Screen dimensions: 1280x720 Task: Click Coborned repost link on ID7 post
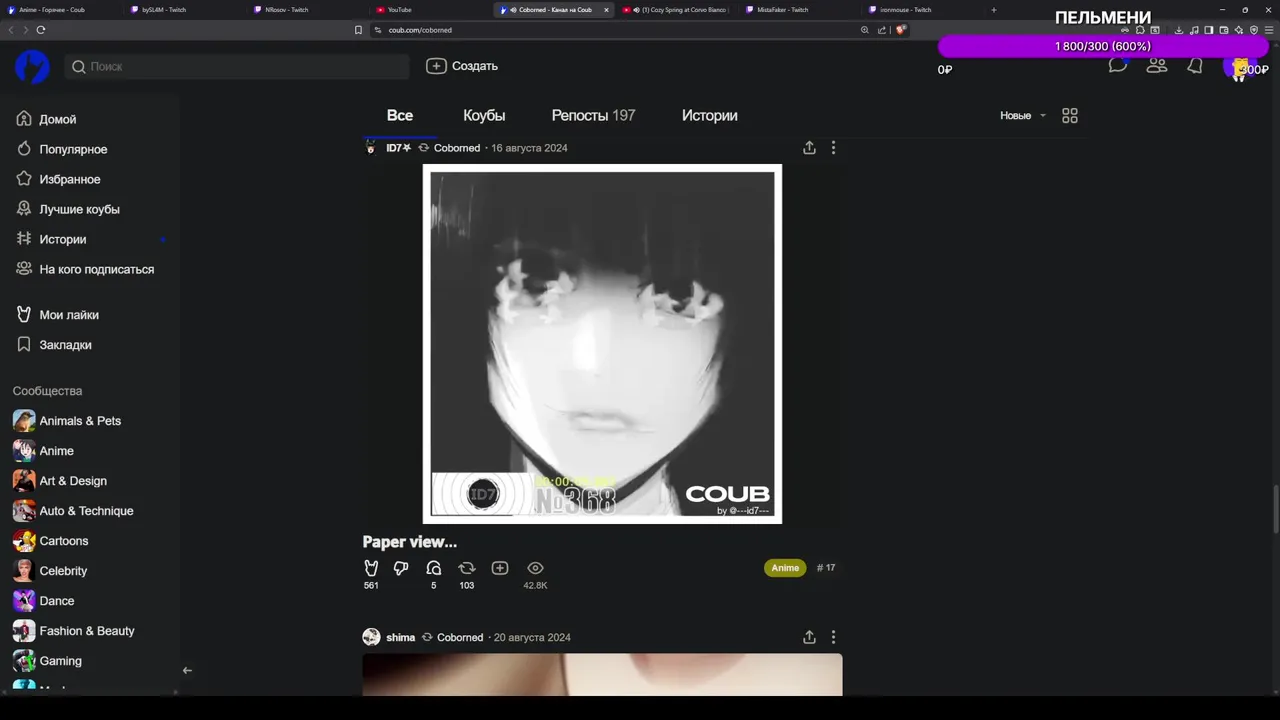pos(457,148)
